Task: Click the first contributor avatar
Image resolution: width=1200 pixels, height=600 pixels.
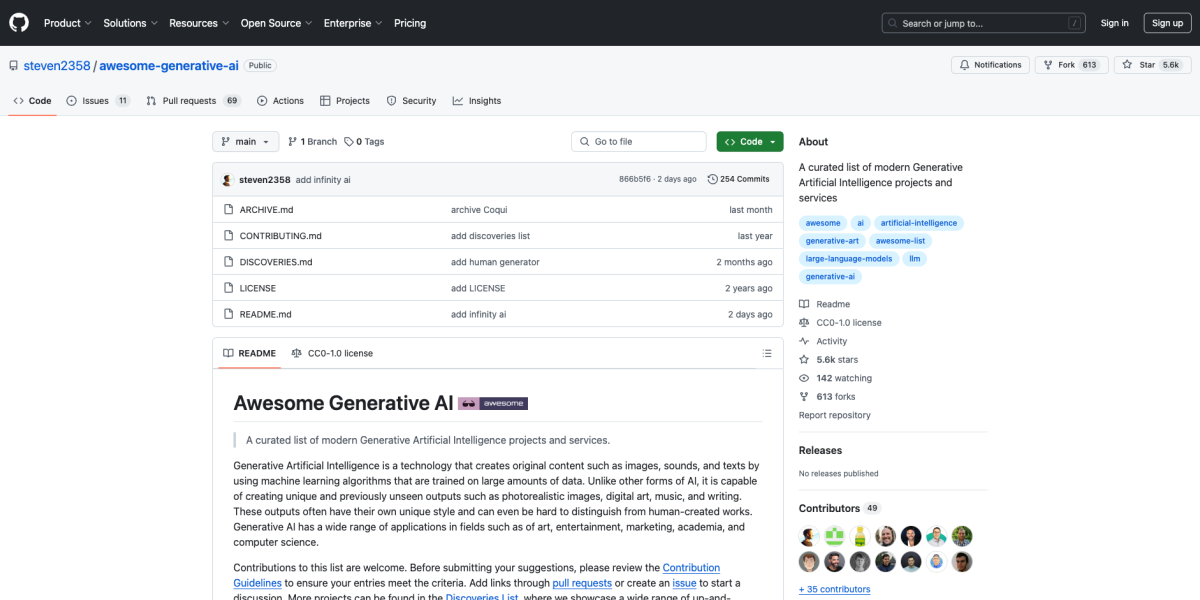Action: [809, 536]
